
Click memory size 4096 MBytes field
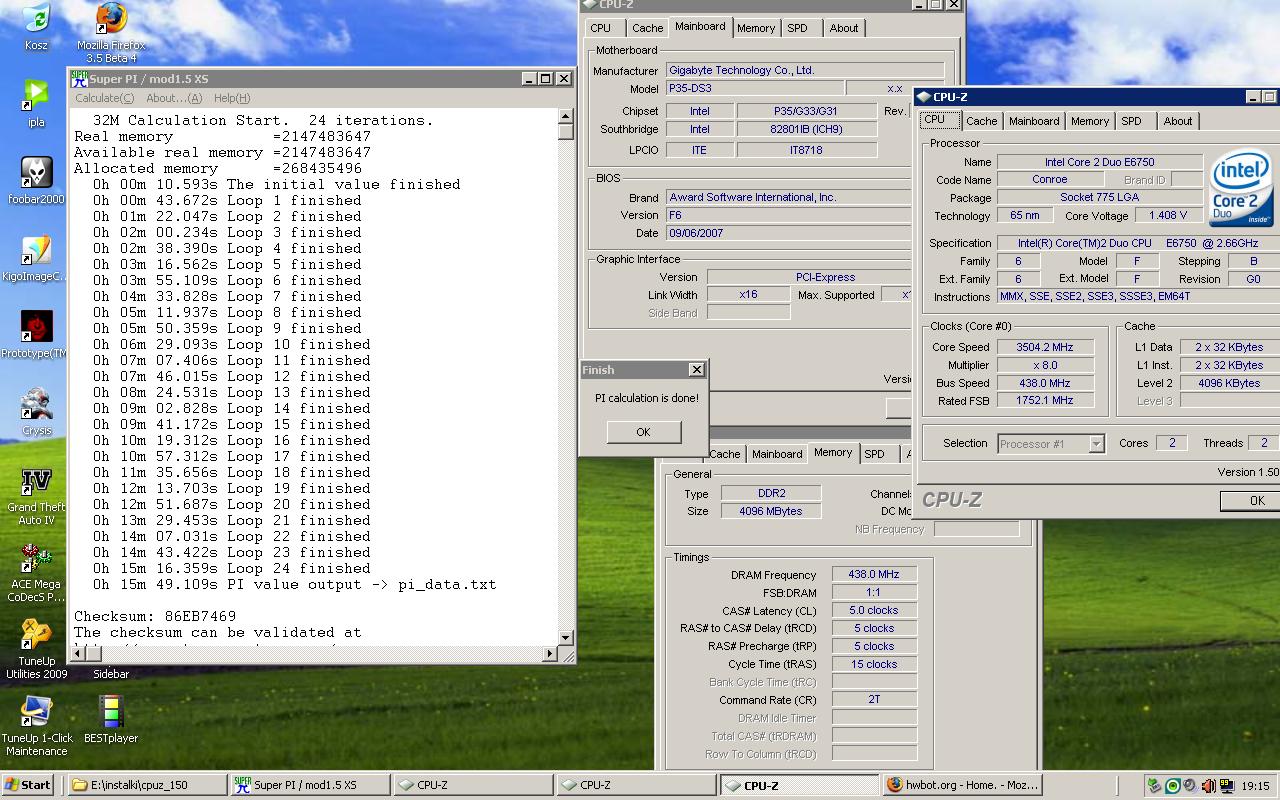tap(770, 511)
